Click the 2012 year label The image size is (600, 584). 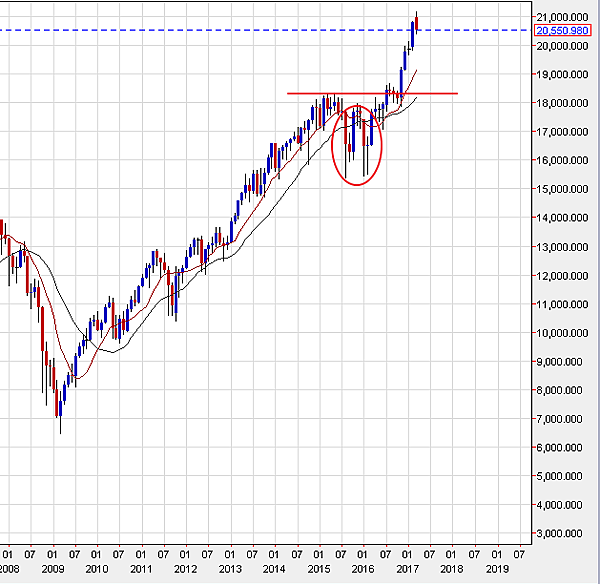[x=186, y=569]
